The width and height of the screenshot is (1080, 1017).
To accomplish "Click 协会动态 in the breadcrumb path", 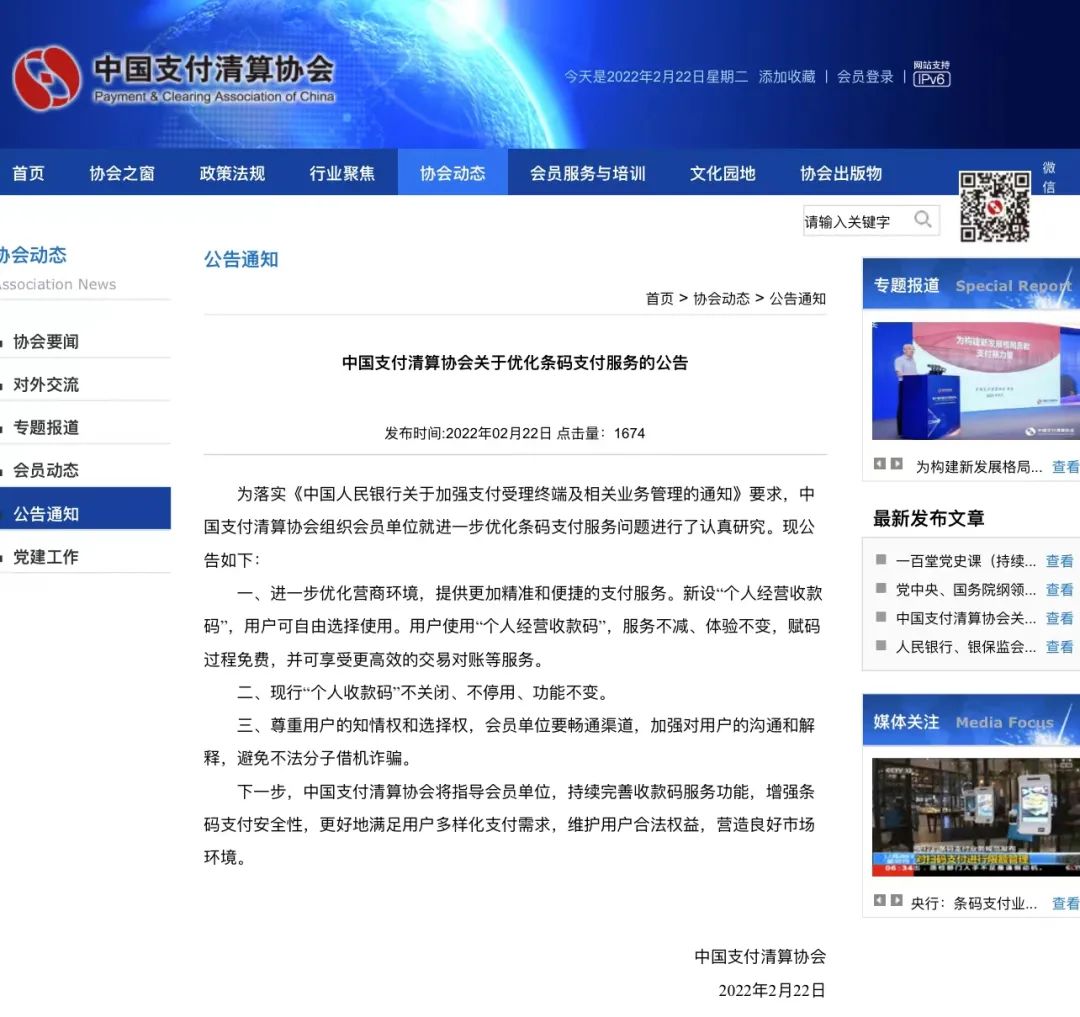I will [721, 298].
